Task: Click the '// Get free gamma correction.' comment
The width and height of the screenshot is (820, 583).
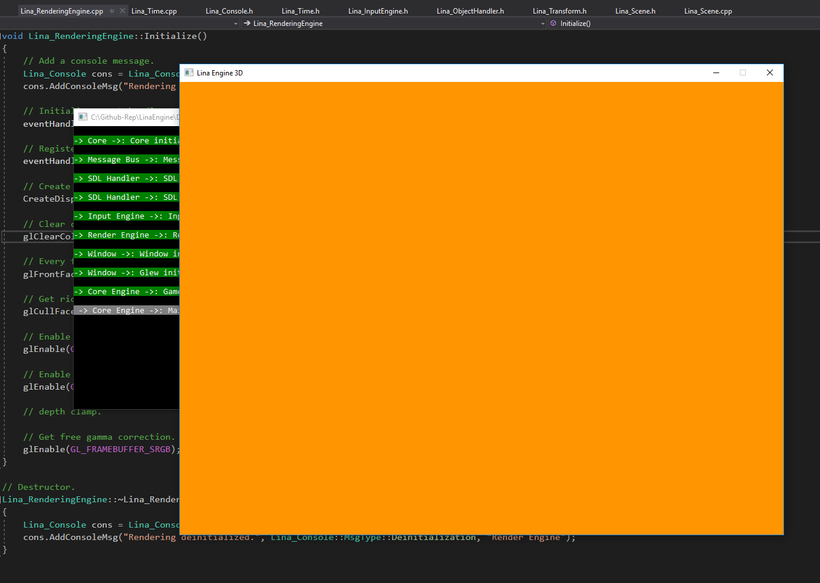Action: [x=99, y=437]
